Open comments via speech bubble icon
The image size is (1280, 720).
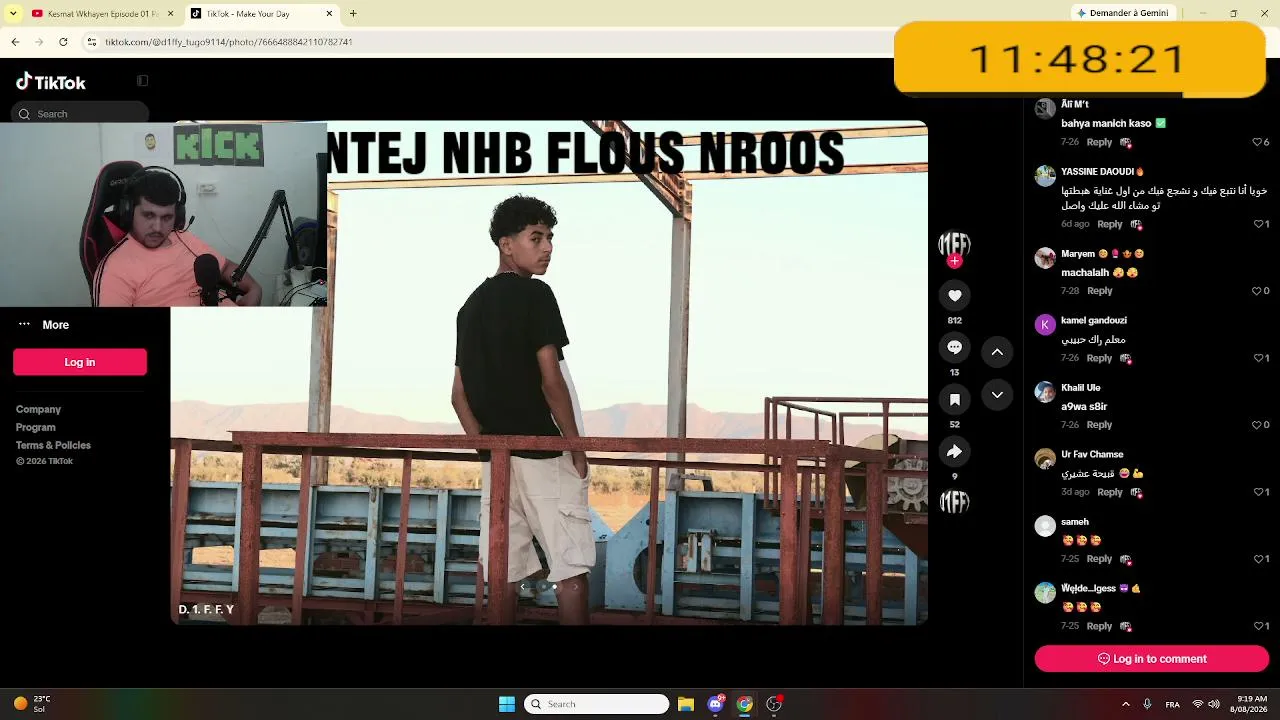(x=955, y=347)
